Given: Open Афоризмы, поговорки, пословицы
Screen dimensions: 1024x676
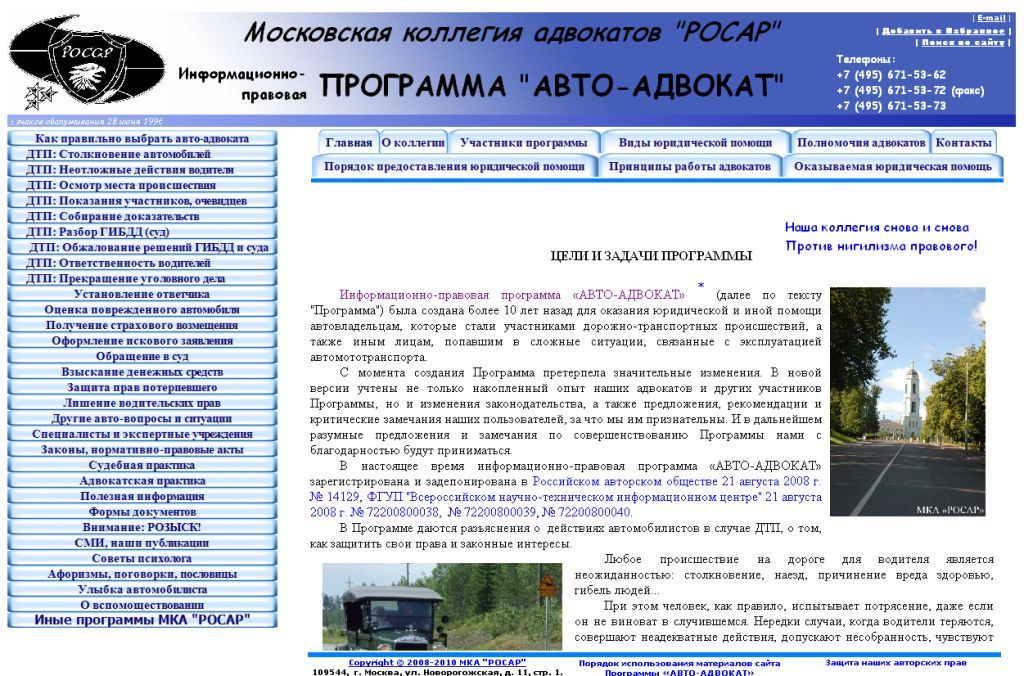Looking at the screenshot, I should point(142,574).
